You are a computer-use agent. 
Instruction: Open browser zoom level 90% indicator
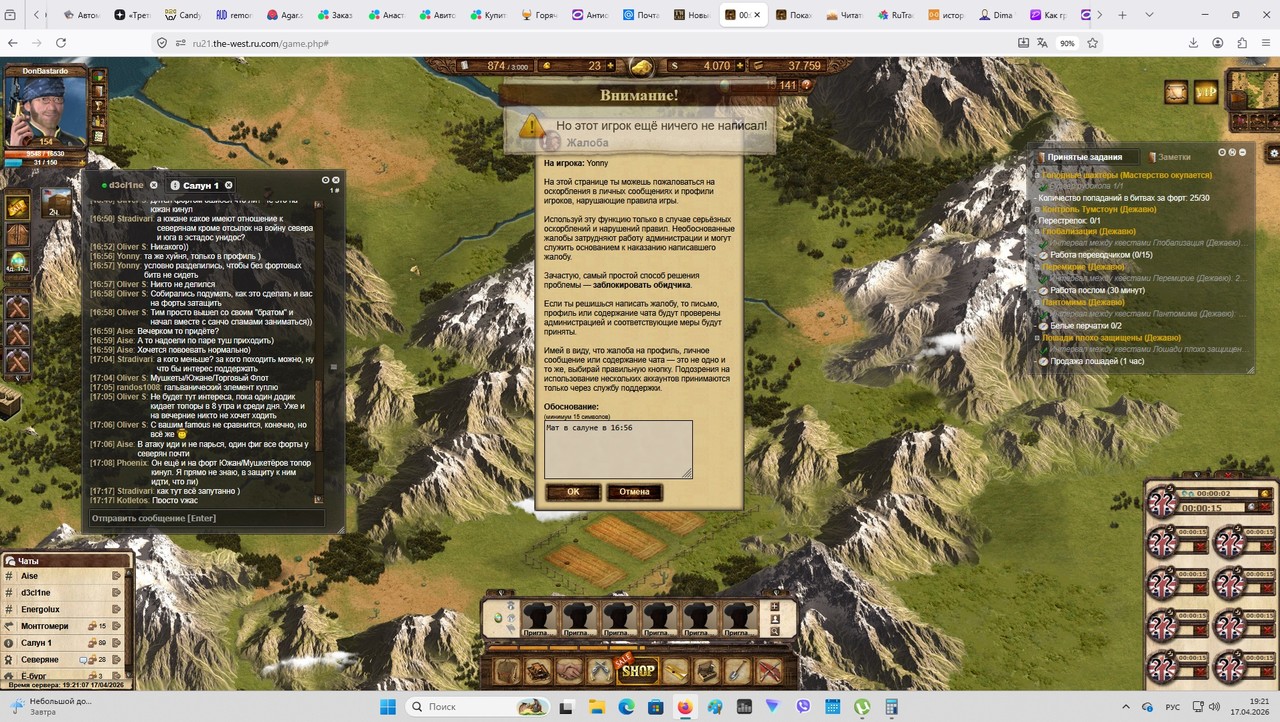pos(1067,43)
